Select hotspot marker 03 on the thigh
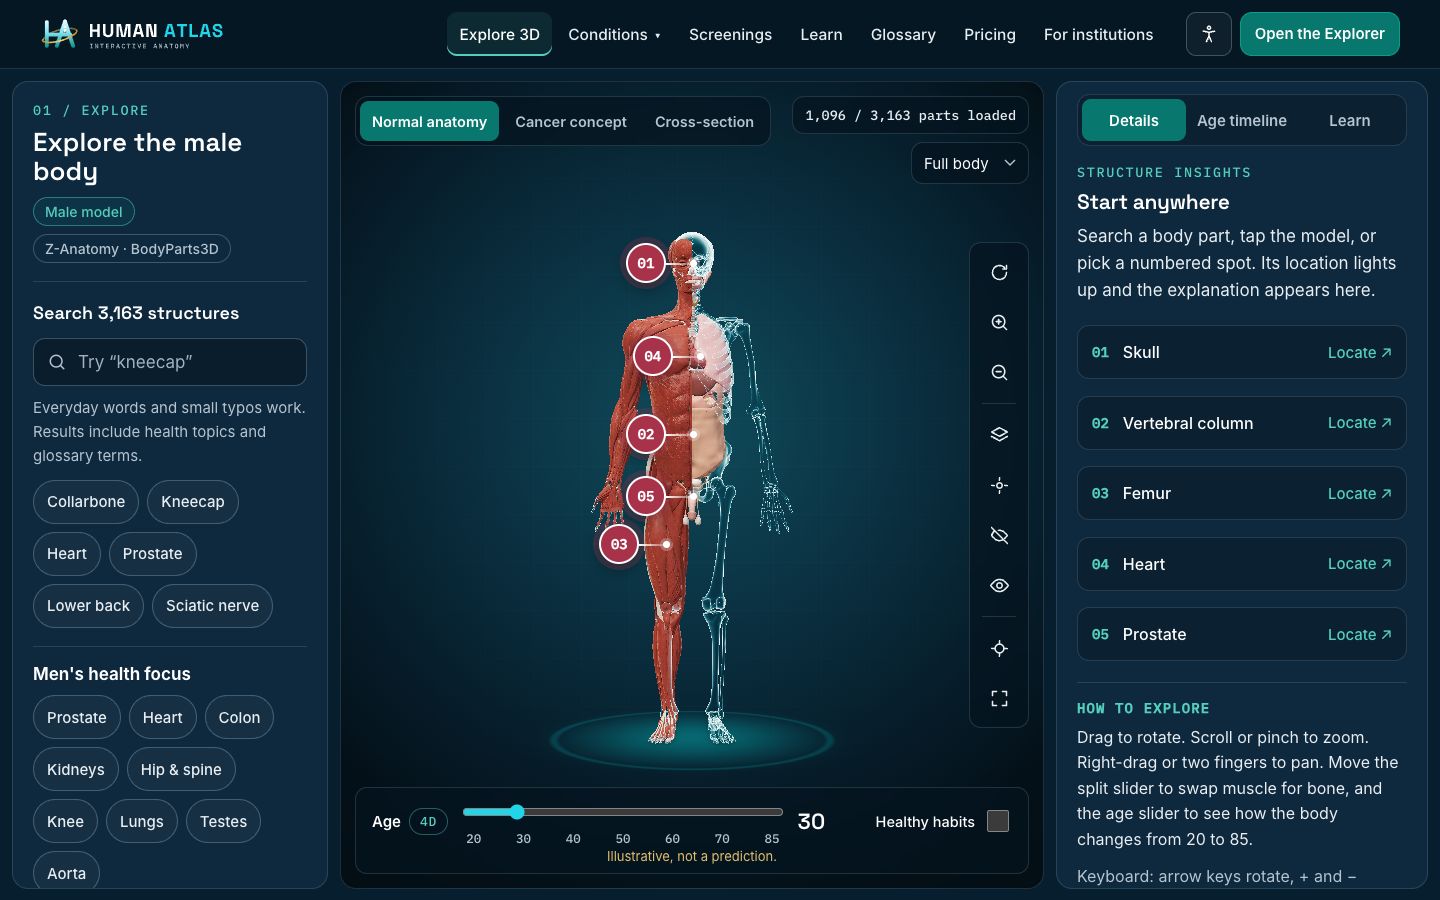The width and height of the screenshot is (1440, 900). coord(619,544)
